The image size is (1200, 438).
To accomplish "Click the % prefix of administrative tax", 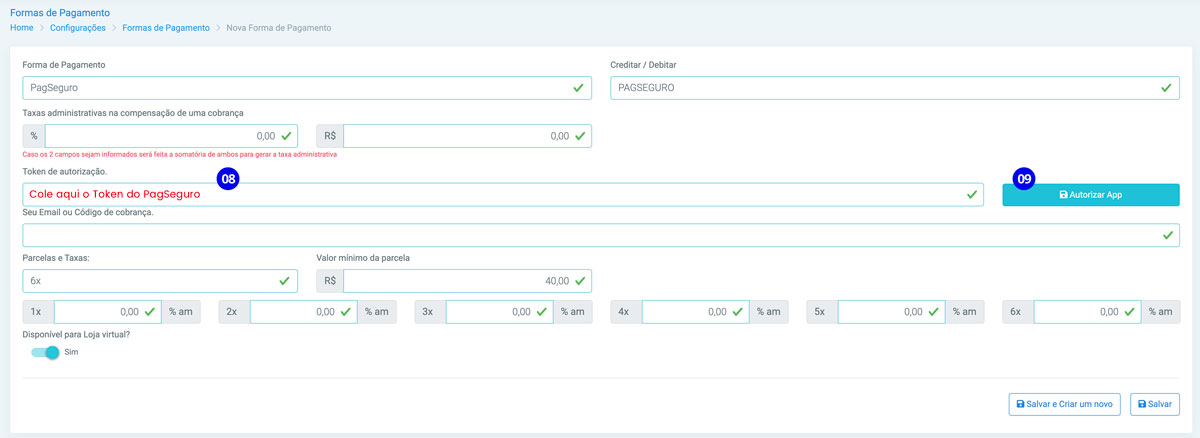I will 34,136.
